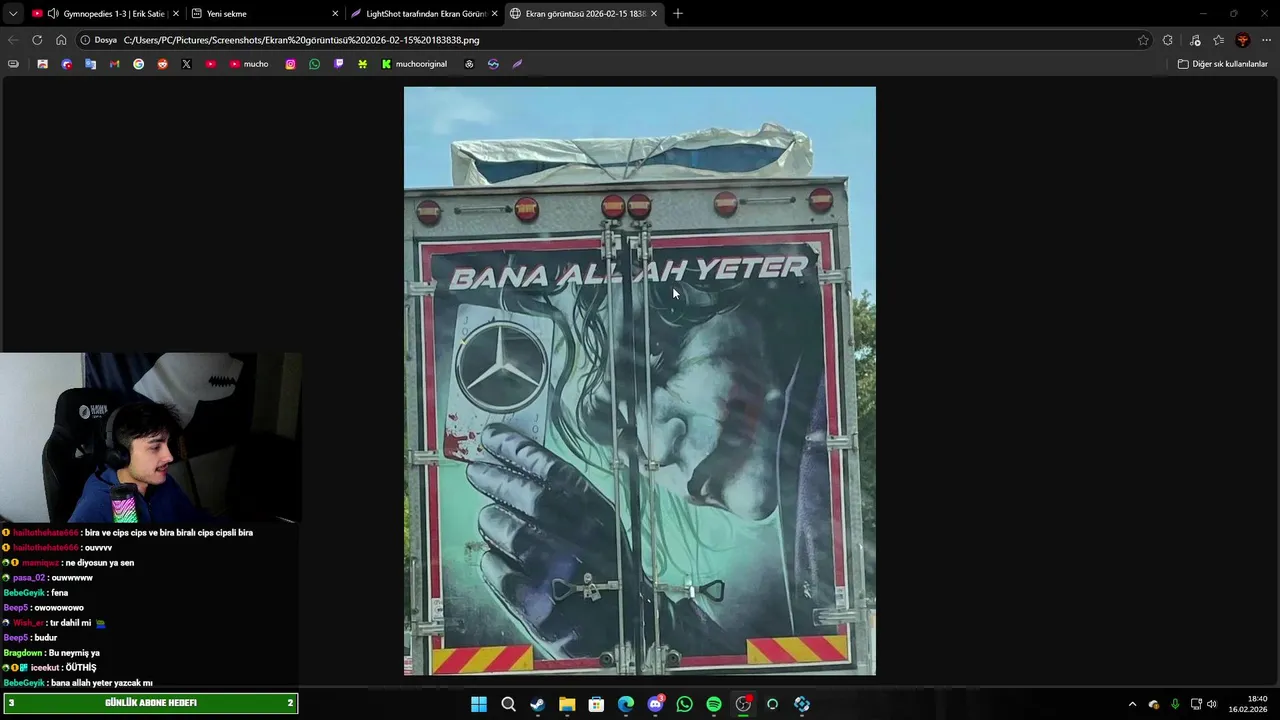
Task: Open the Instagram bookmark
Action: point(291,64)
